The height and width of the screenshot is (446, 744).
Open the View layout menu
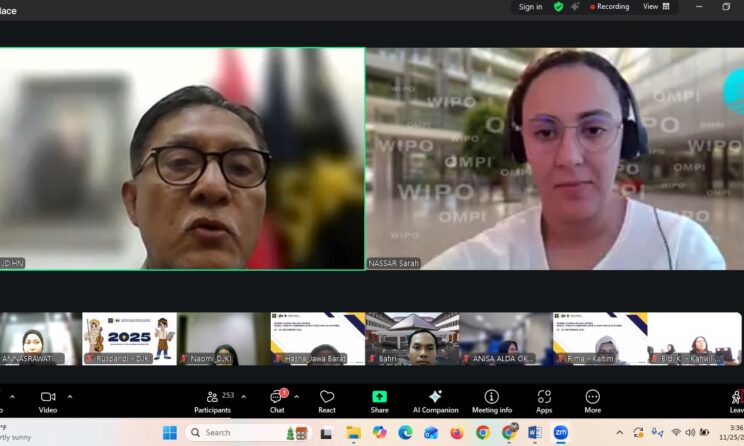(657, 7)
